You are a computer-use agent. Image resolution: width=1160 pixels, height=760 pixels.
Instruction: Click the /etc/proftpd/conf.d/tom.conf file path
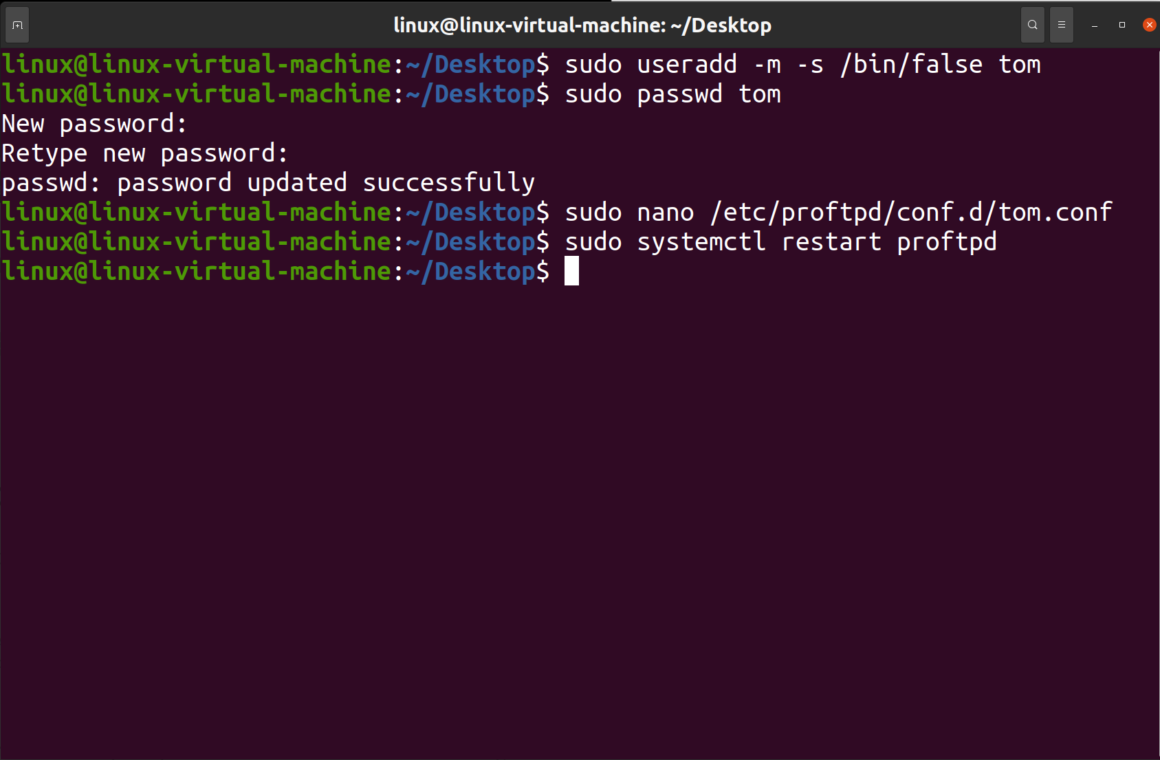pyautogui.click(x=911, y=212)
